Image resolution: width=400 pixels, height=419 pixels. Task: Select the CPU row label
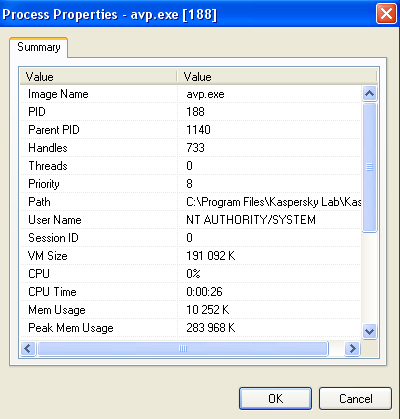coord(39,274)
